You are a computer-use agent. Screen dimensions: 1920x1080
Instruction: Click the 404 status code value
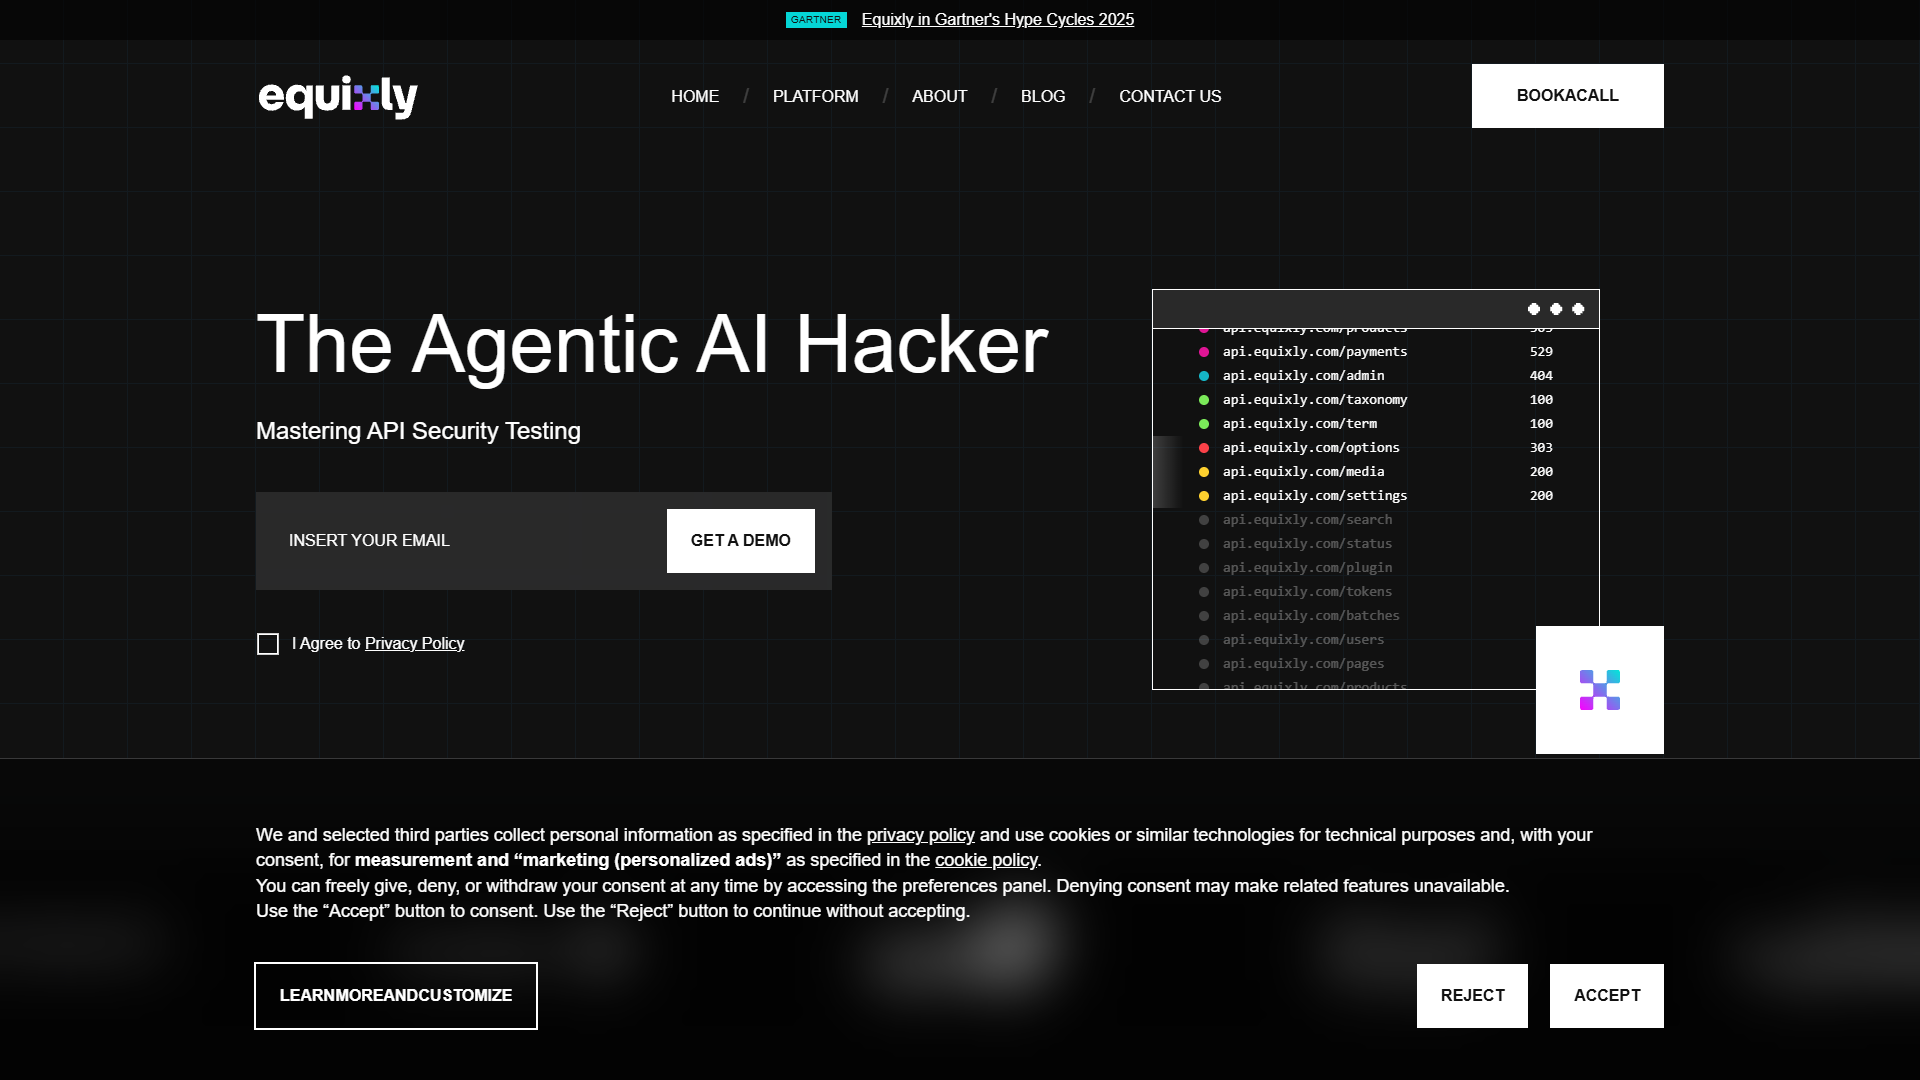click(1541, 376)
